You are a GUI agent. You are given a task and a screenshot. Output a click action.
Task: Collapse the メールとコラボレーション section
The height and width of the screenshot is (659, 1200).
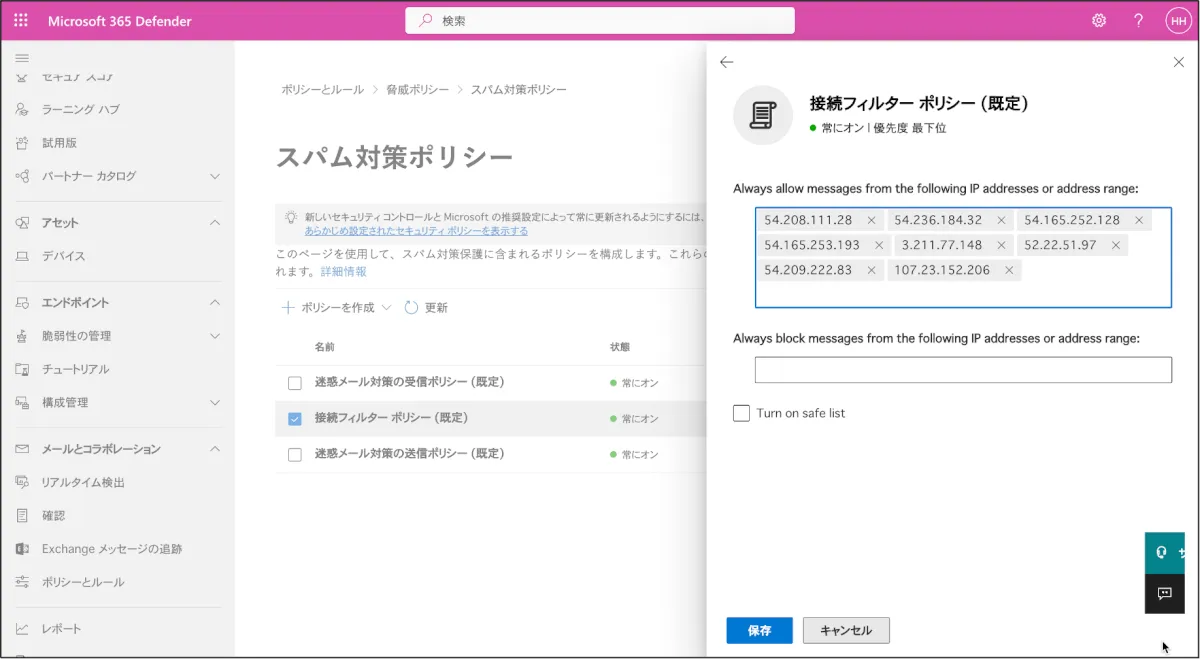click(x=214, y=449)
